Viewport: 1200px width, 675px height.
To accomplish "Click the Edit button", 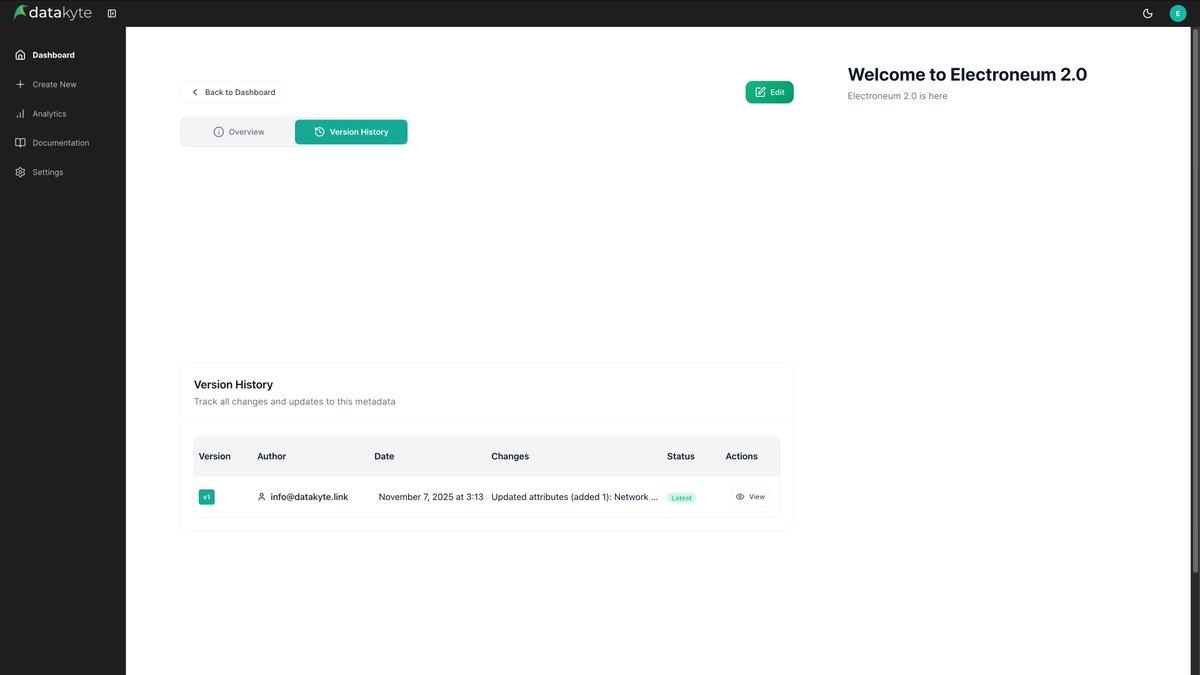I will 769,92.
